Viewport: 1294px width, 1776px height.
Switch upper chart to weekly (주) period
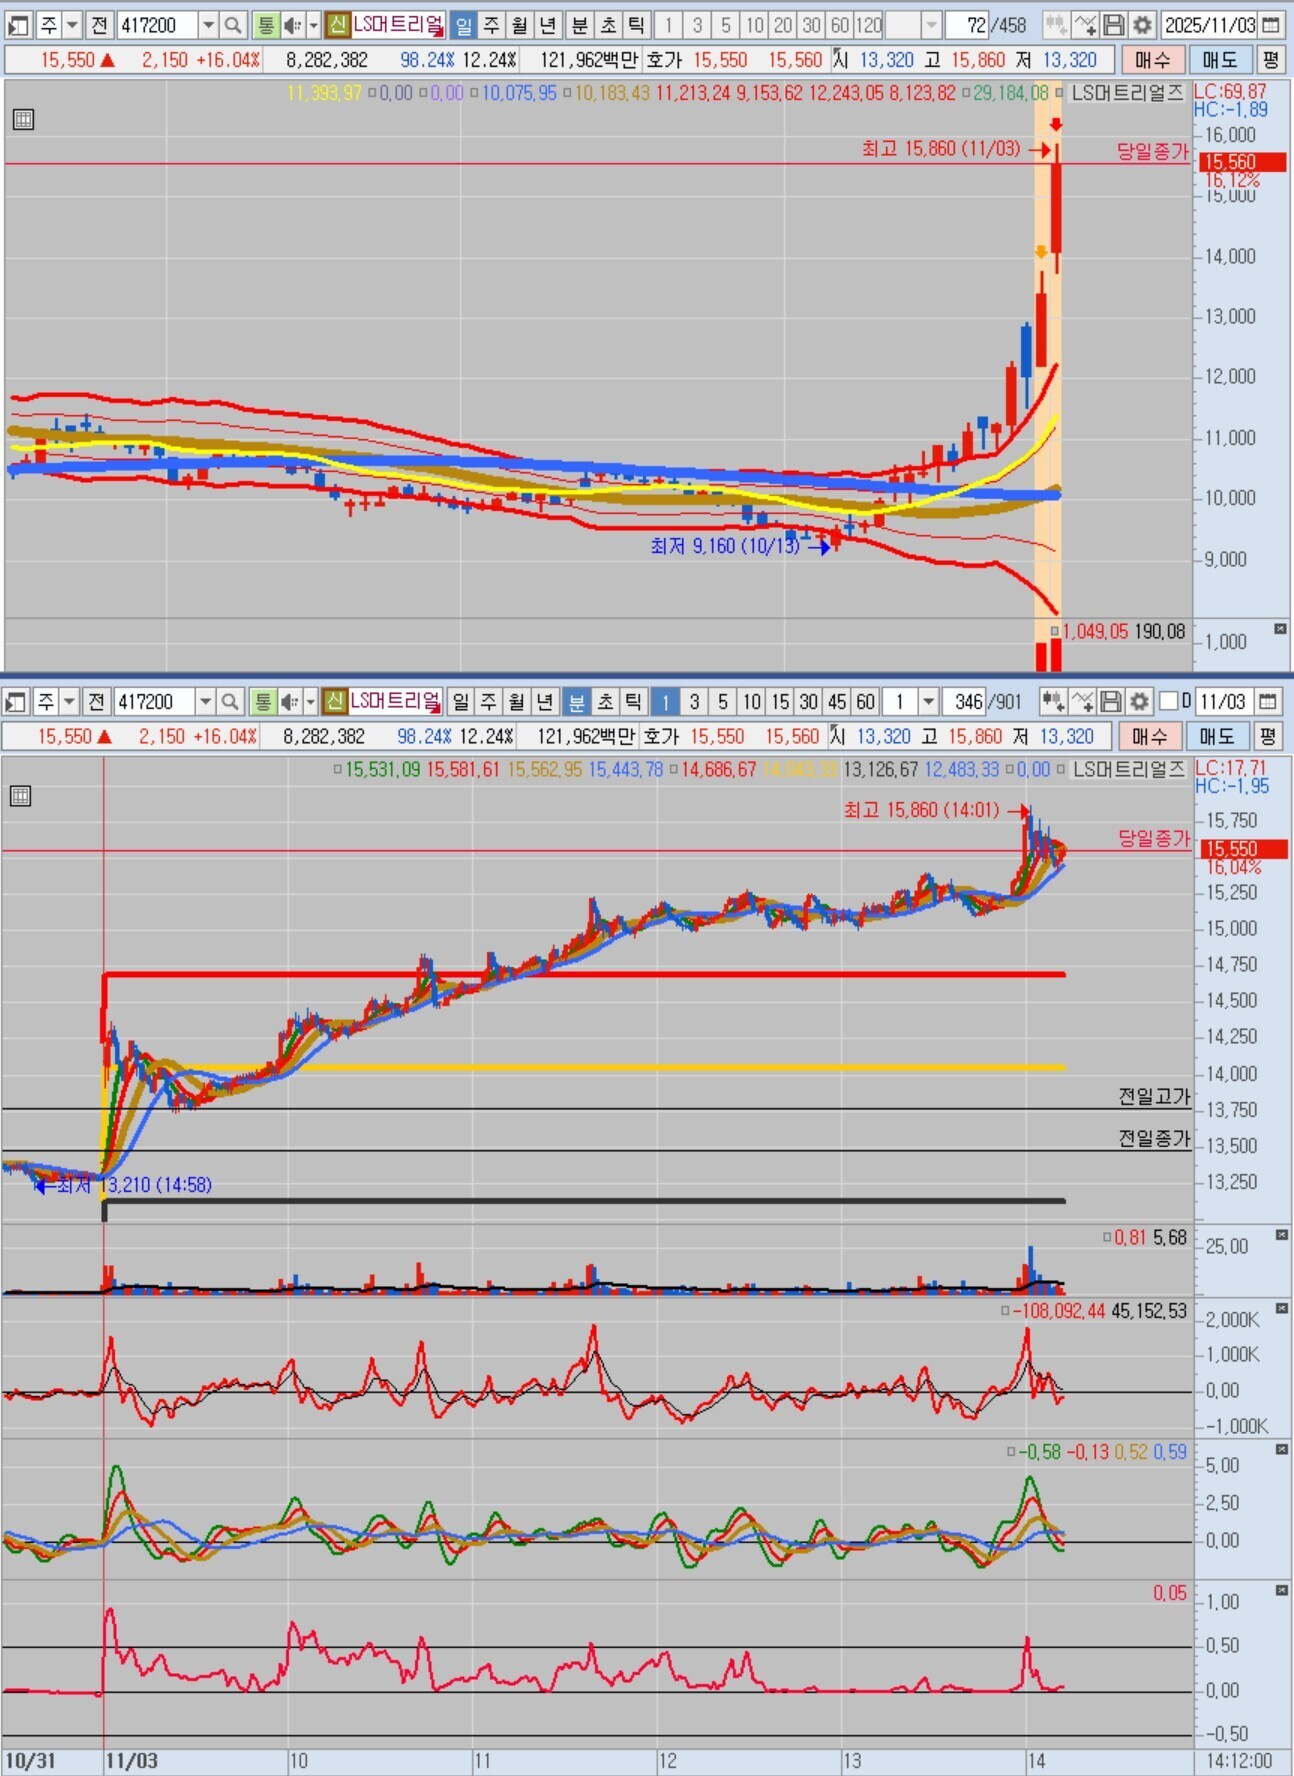point(492,25)
